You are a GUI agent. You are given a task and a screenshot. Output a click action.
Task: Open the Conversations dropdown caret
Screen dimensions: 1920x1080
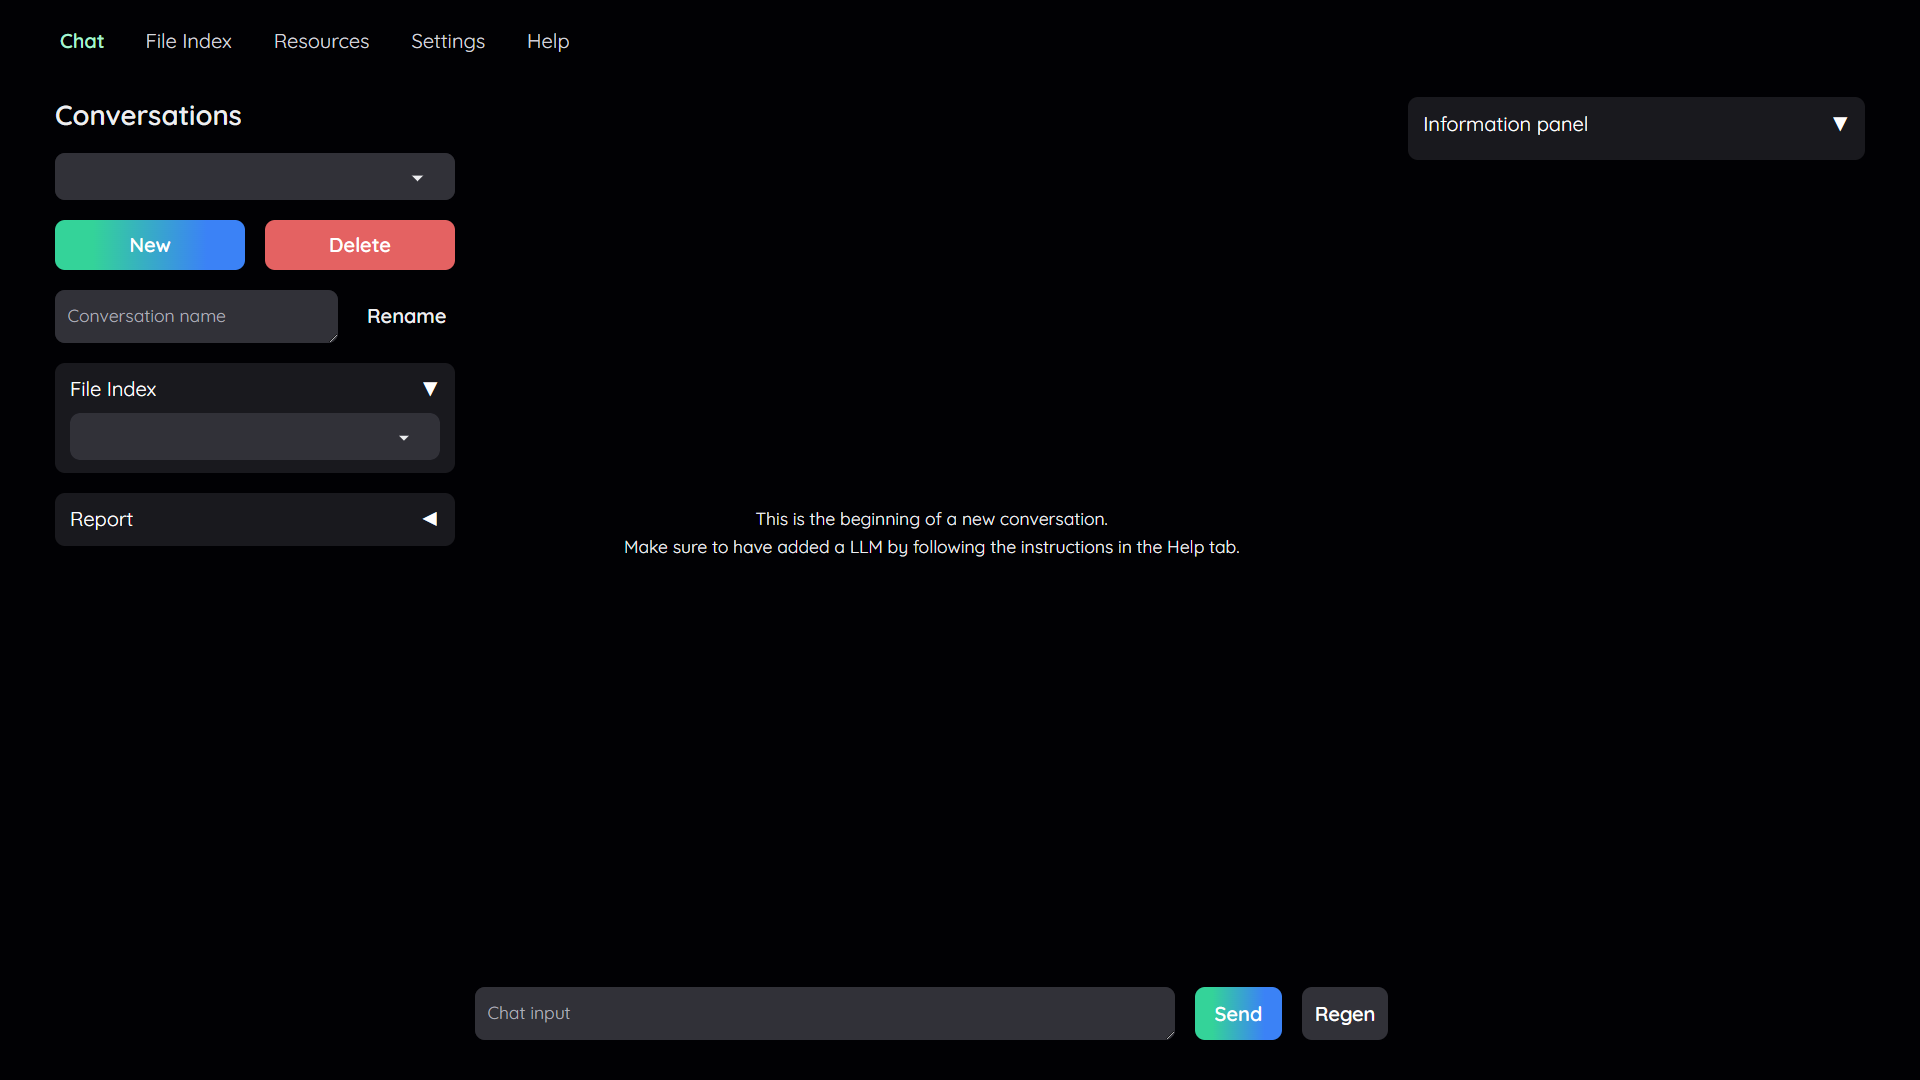pos(417,178)
